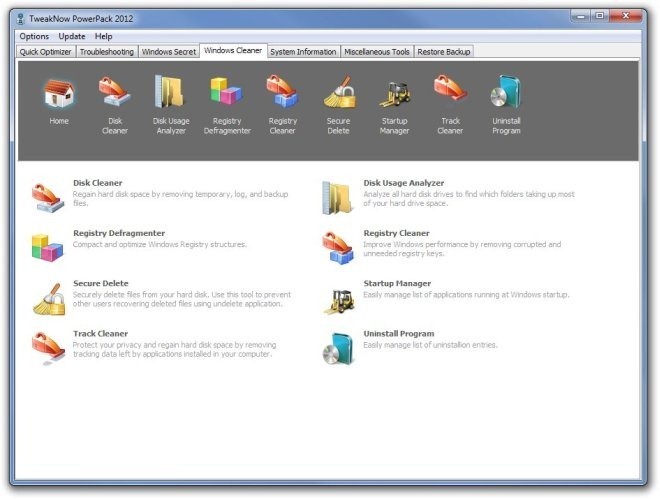Screen dimensions: 660x499
Task: Click the Track Cleaner vacuum icon in list
Action: 48,348
